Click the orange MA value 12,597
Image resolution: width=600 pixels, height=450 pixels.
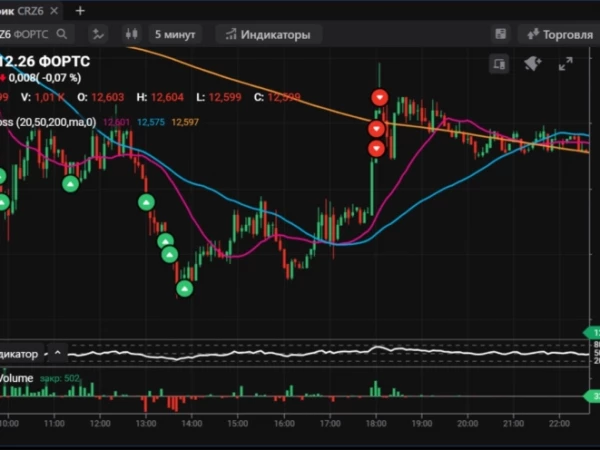pyautogui.click(x=185, y=122)
